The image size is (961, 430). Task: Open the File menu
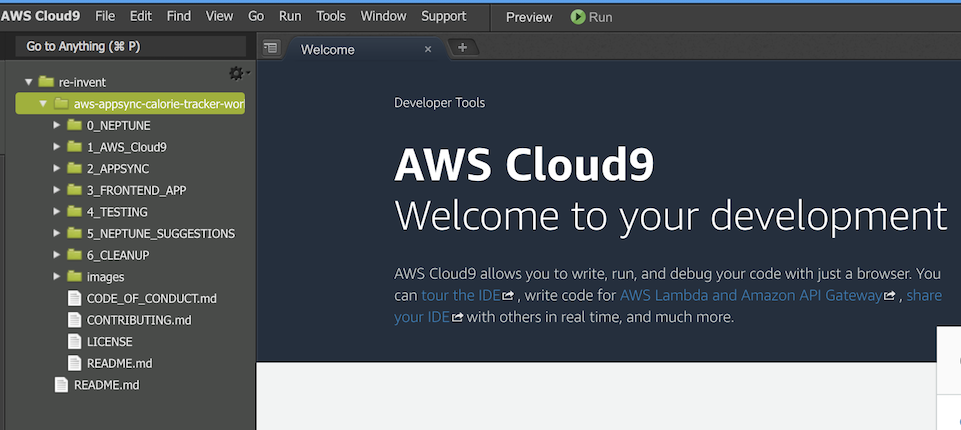(105, 17)
